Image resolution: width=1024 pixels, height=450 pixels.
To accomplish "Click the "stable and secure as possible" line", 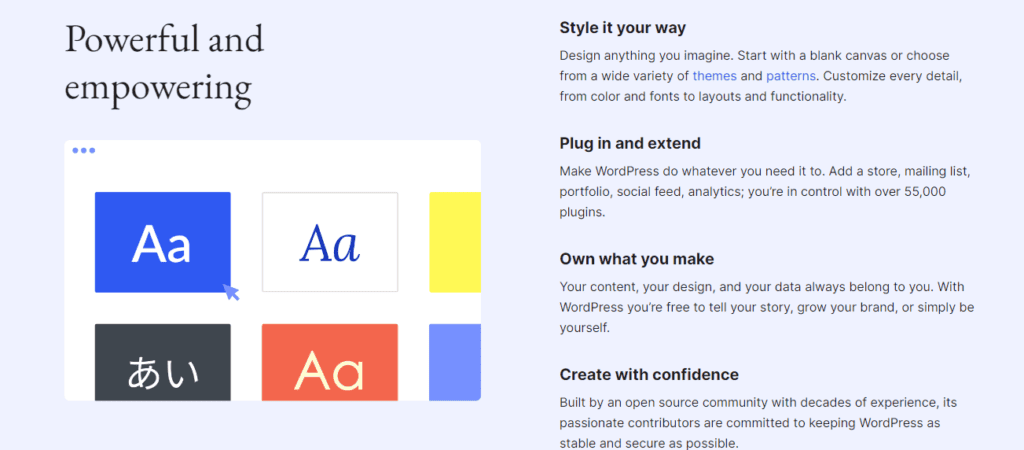I will click(652, 442).
